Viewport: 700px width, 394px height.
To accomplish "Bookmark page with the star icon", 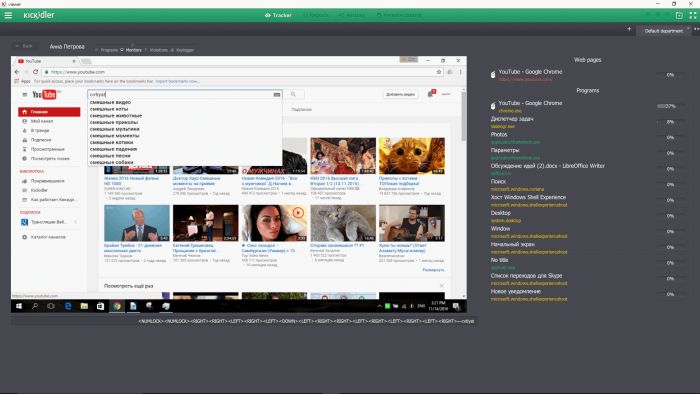I will (x=439, y=72).
